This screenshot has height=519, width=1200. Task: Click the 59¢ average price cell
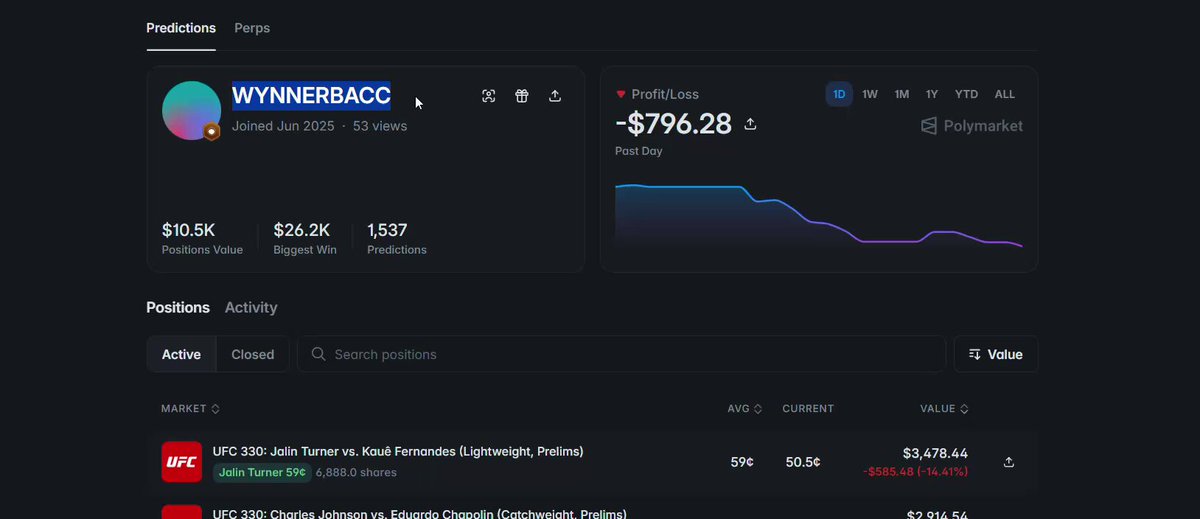pyautogui.click(x=742, y=462)
